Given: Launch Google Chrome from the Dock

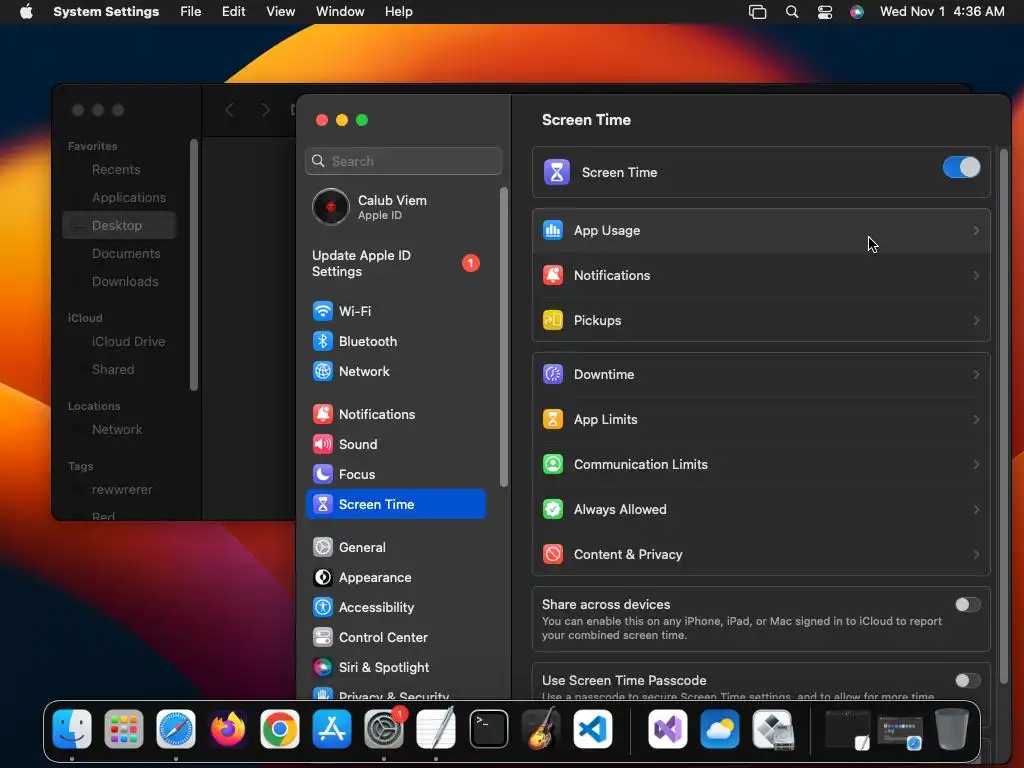Looking at the screenshot, I should 280,729.
